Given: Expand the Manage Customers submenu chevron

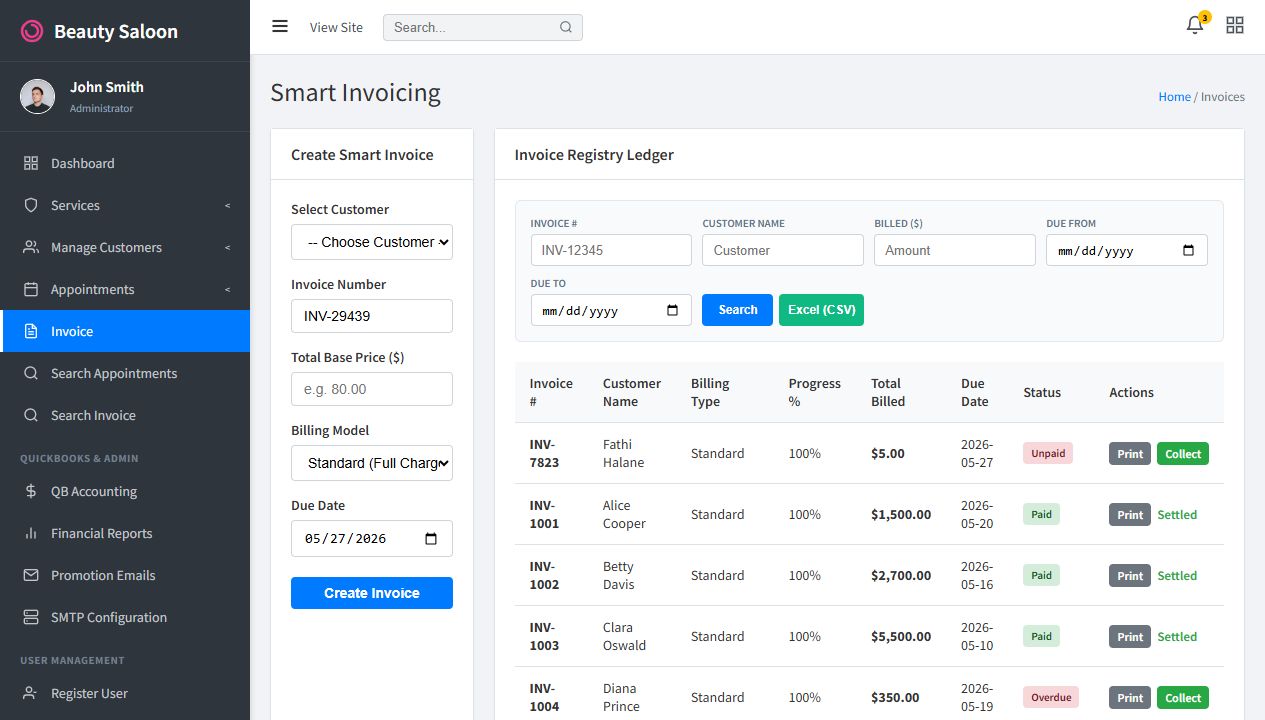Looking at the screenshot, I should point(227,248).
